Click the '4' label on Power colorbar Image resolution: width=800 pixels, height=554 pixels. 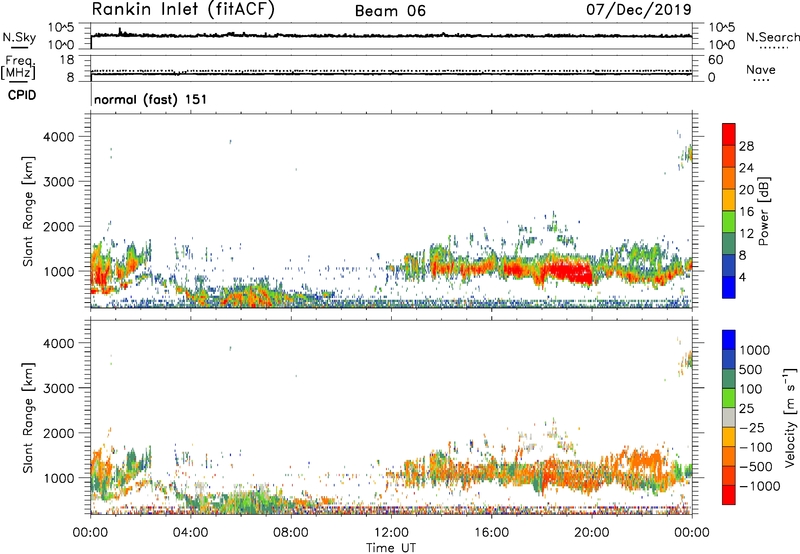(743, 278)
